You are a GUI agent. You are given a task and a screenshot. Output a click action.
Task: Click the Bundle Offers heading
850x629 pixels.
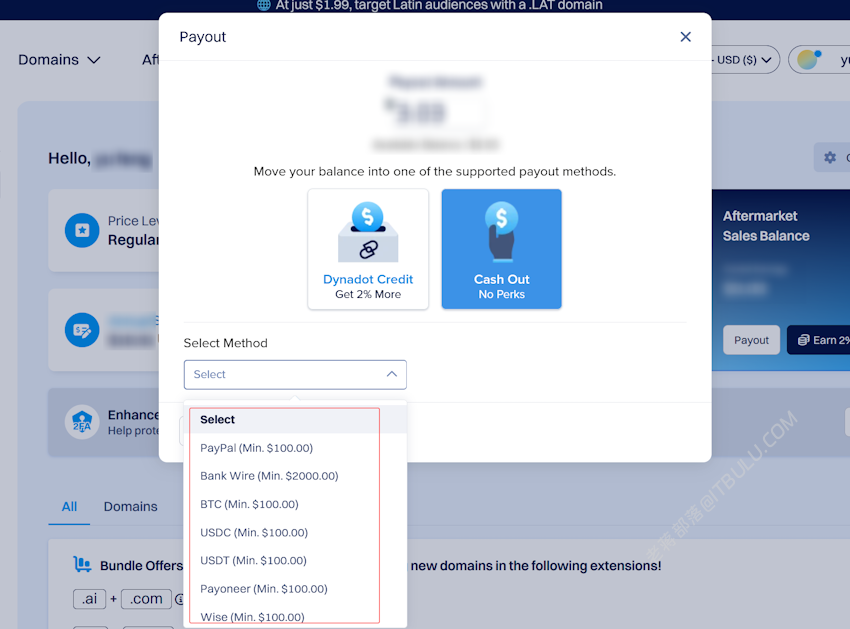pos(141,566)
